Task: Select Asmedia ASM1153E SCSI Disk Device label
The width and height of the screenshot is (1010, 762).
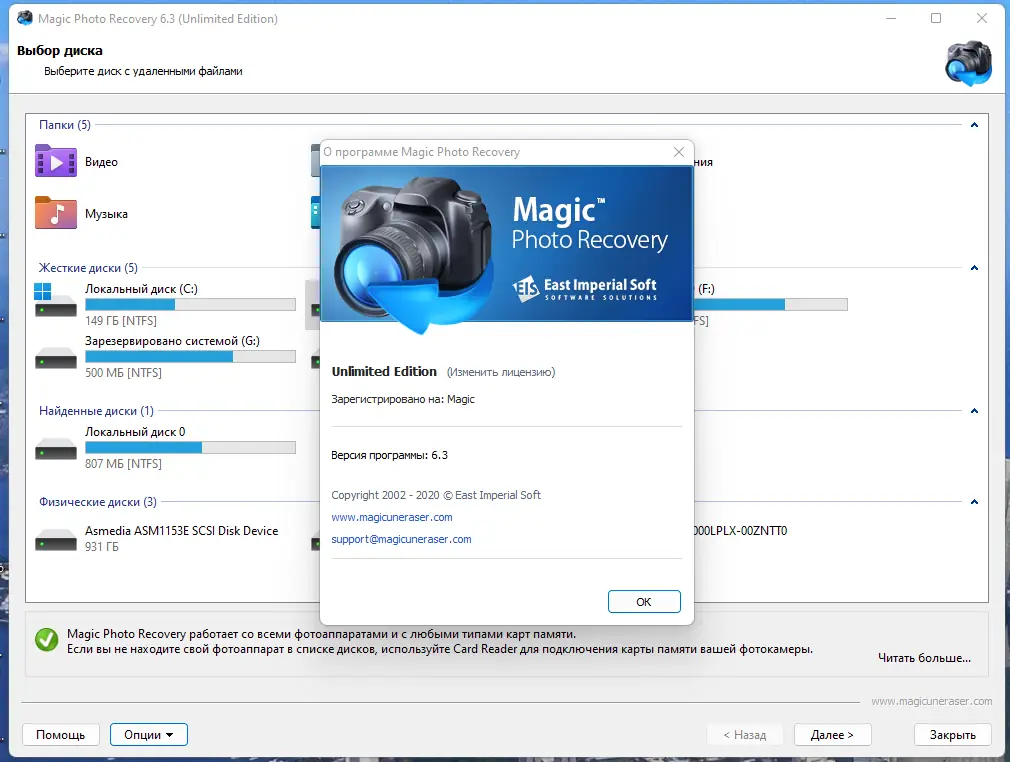Action: pos(182,531)
